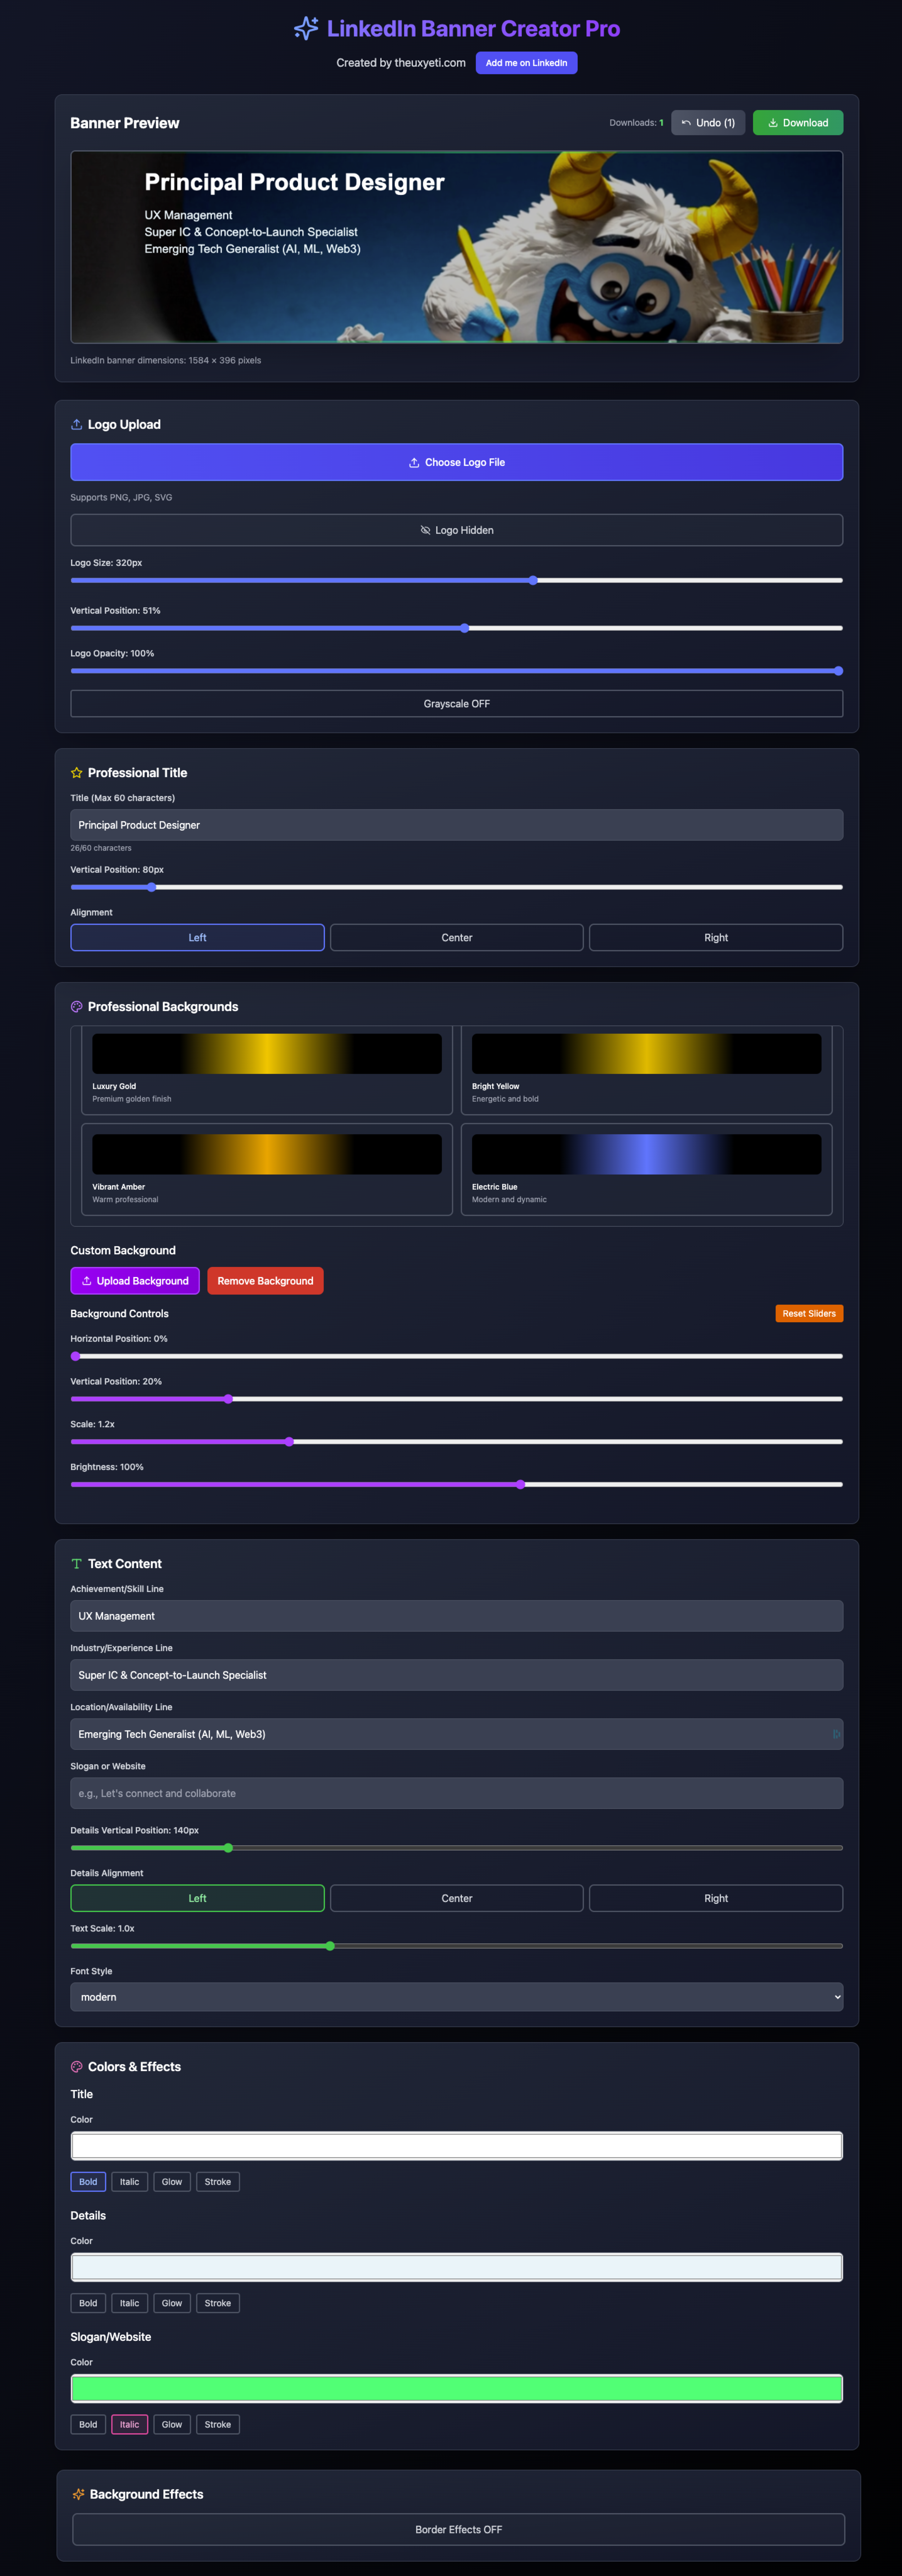
Task: Click the sparkle logo icon in header
Action: [x=306, y=28]
